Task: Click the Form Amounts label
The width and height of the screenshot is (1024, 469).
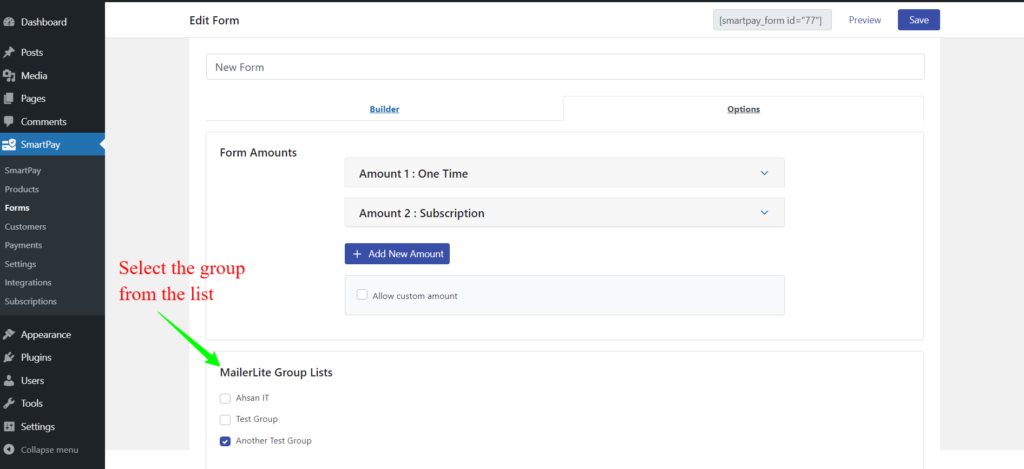Action: [x=259, y=153]
